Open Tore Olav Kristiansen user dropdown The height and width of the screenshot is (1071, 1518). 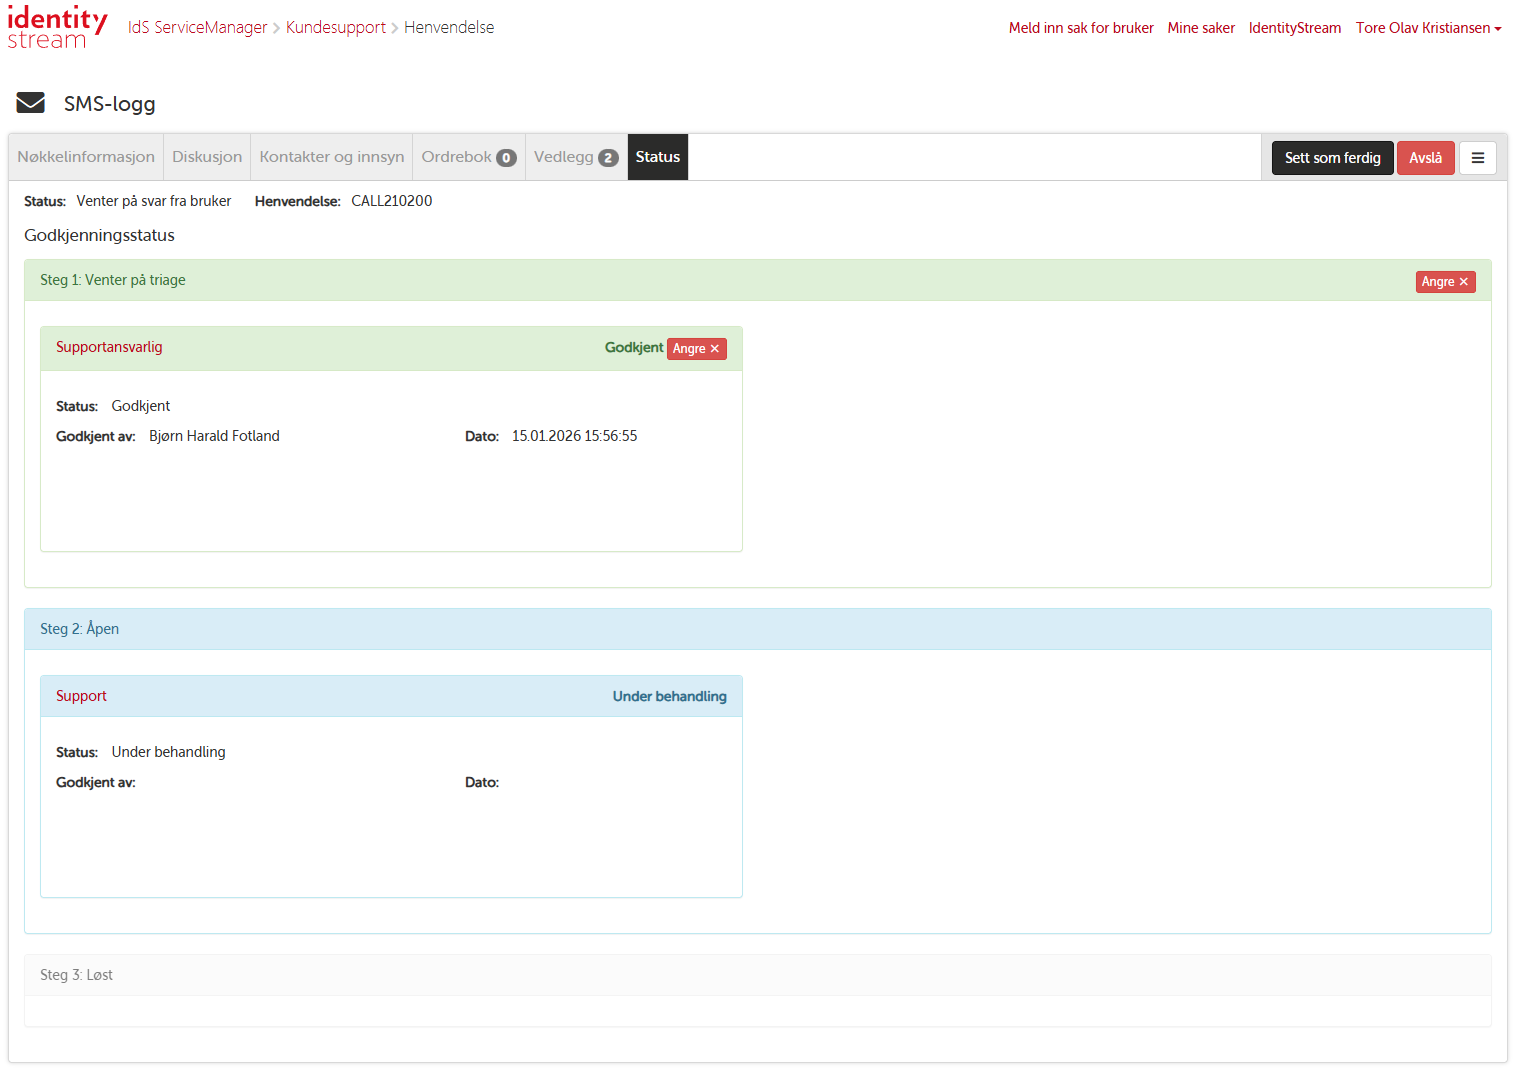point(1428,28)
